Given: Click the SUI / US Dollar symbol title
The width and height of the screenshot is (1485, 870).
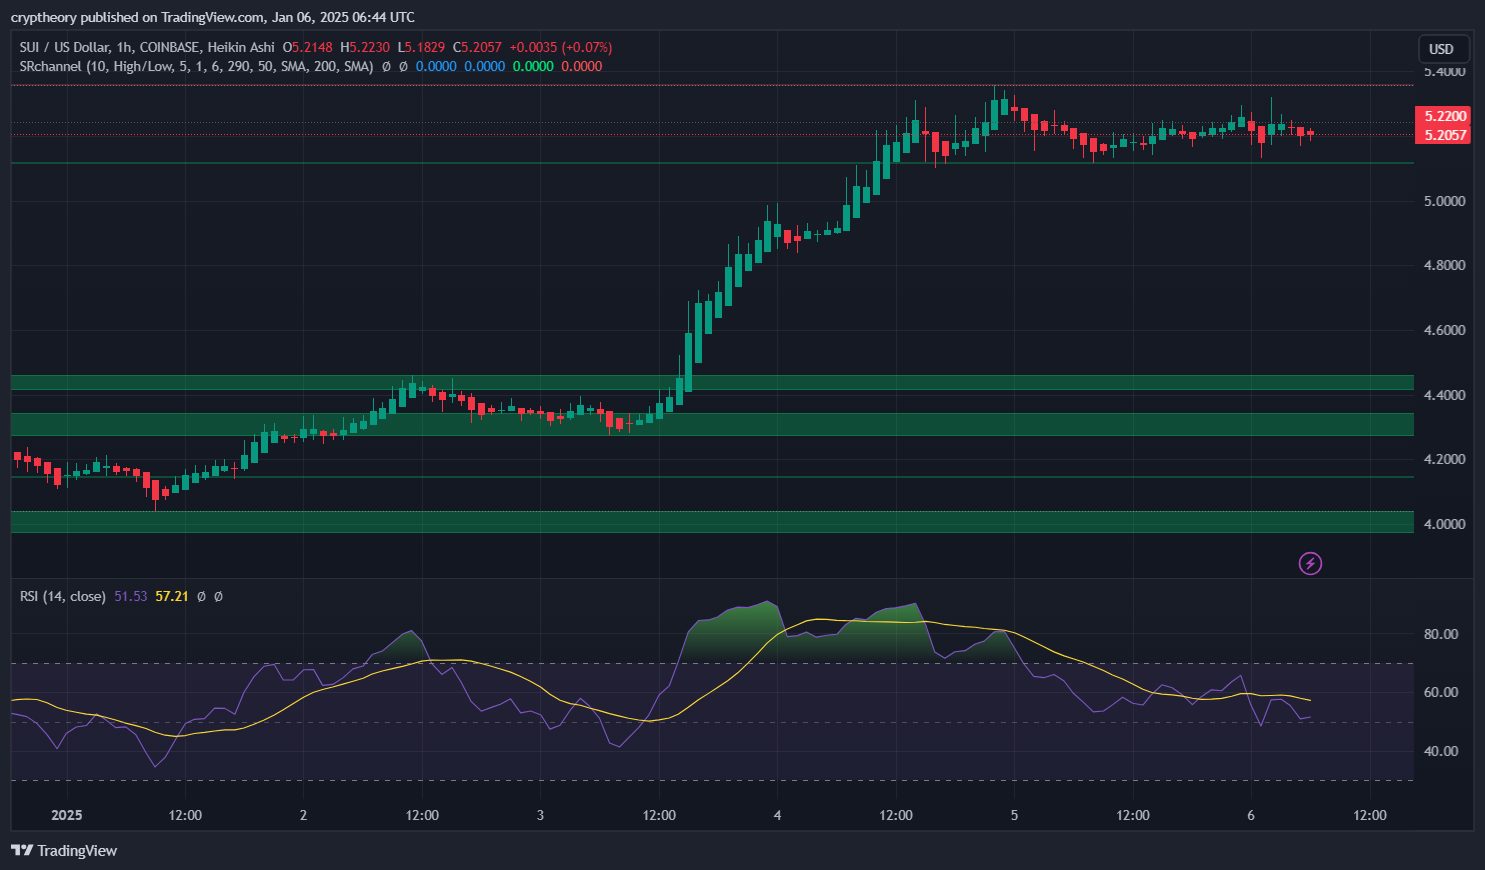Looking at the screenshot, I should point(65,47).
